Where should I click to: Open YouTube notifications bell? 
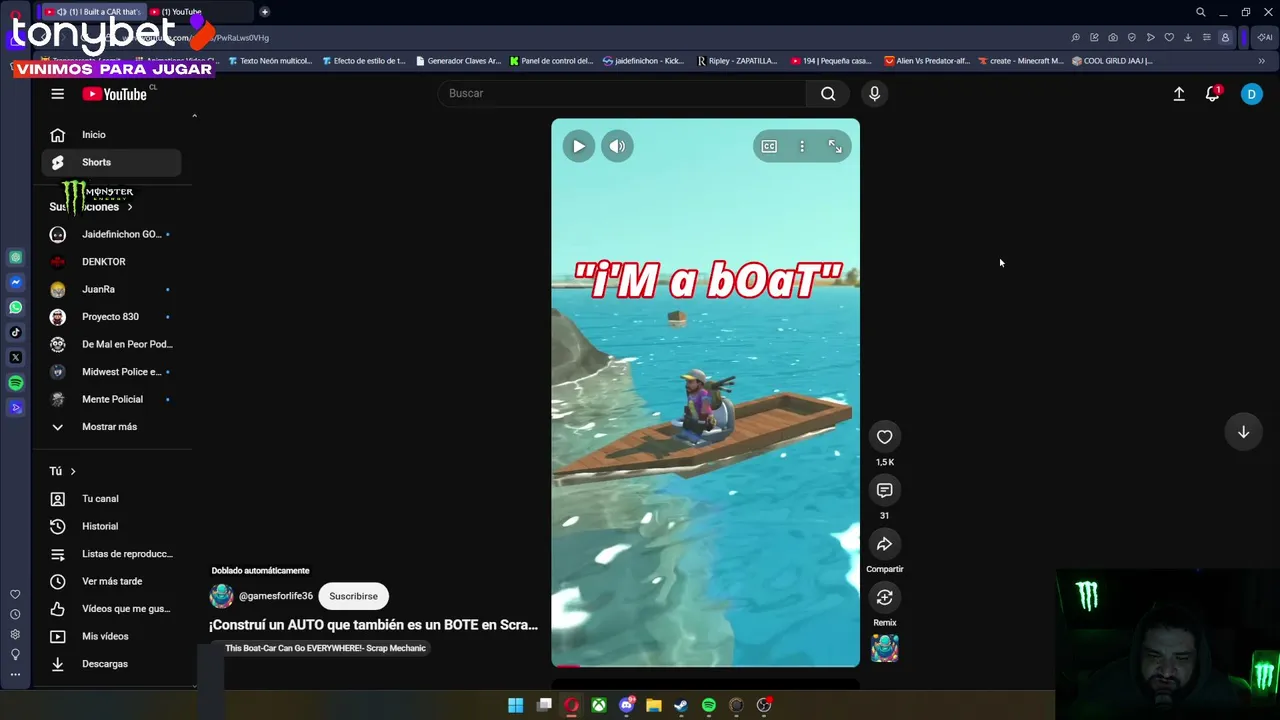click(x=1213, y=94)
